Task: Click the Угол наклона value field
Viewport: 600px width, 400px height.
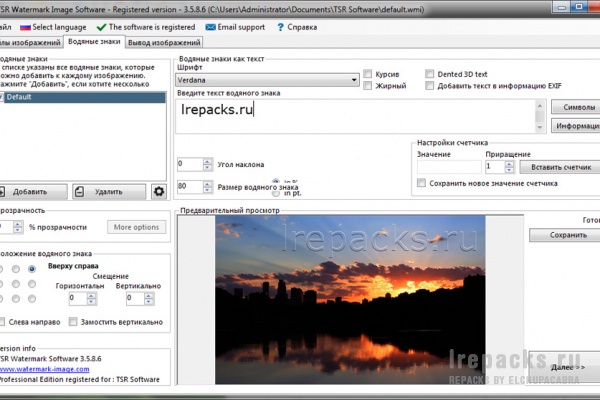Action: click(190, 164)
